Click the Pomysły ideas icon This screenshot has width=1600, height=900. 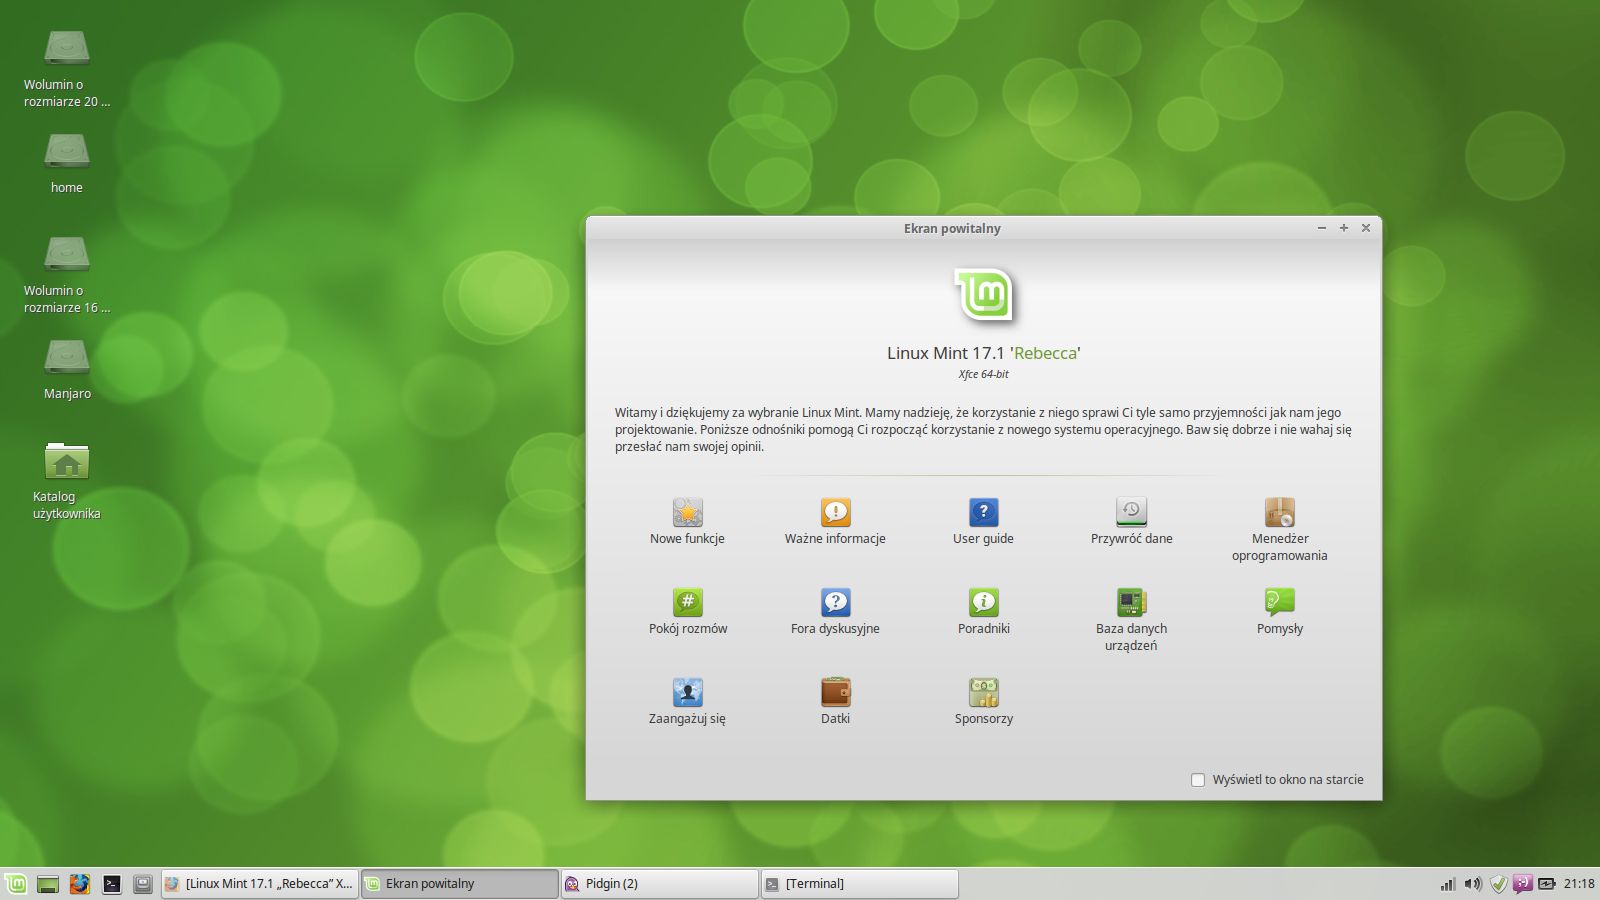1279,603
